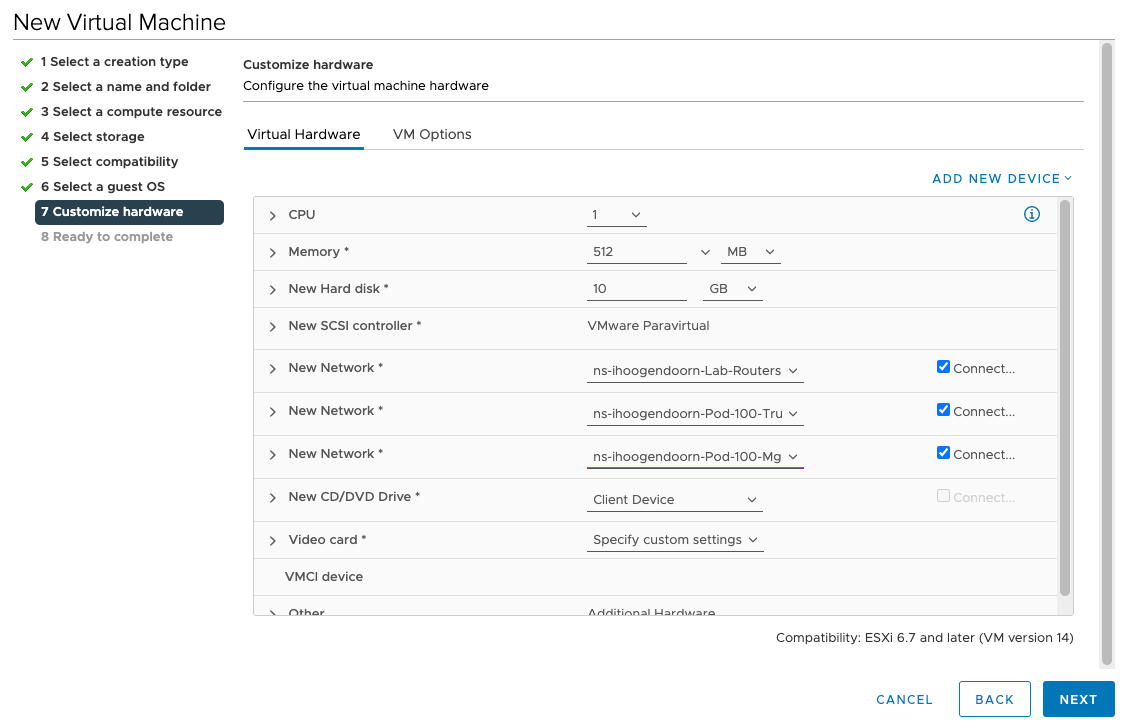Expand the New Hard disk row
Screen dimensions: 1126x726
(x=272, y=290)
